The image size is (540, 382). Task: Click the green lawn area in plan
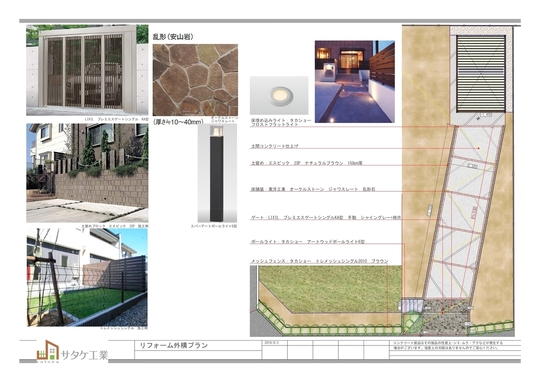[x=330, y=289]
